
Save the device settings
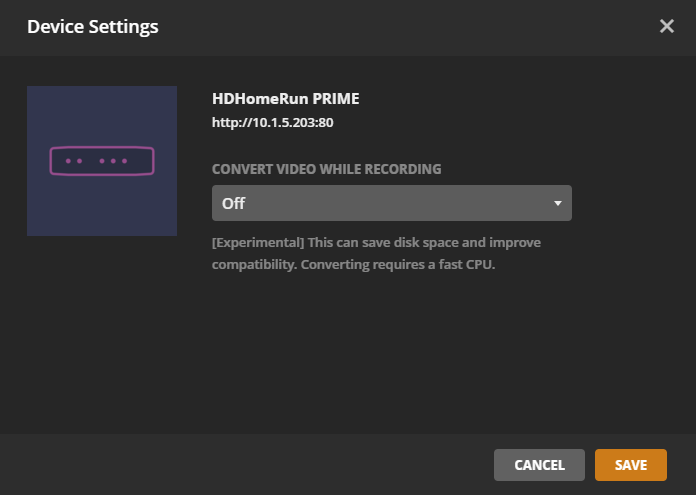pyautogui.click(x=631, y=465)
